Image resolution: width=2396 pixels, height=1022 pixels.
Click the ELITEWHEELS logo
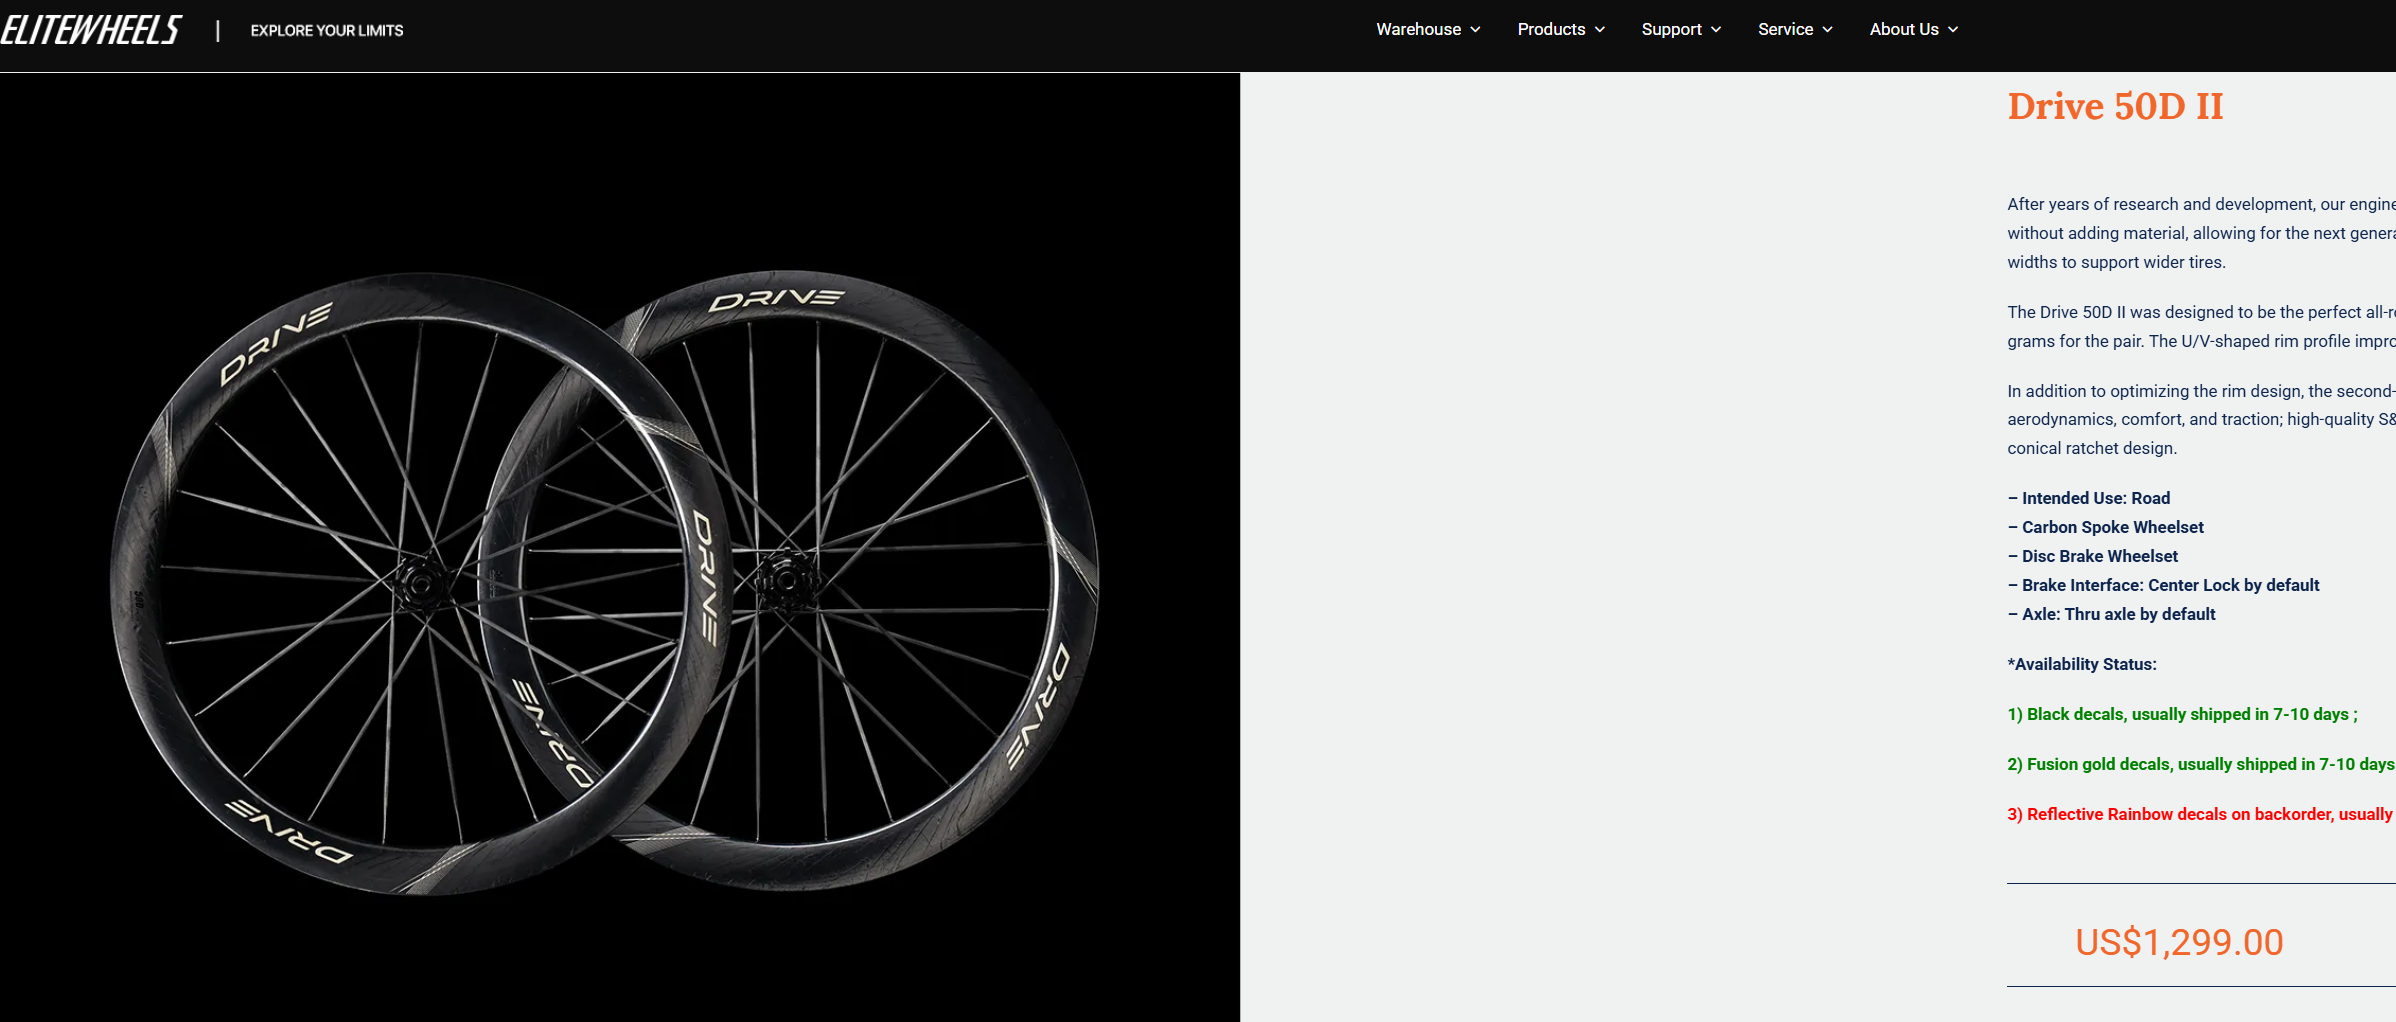pyautogui.click(x=91, y=30)
